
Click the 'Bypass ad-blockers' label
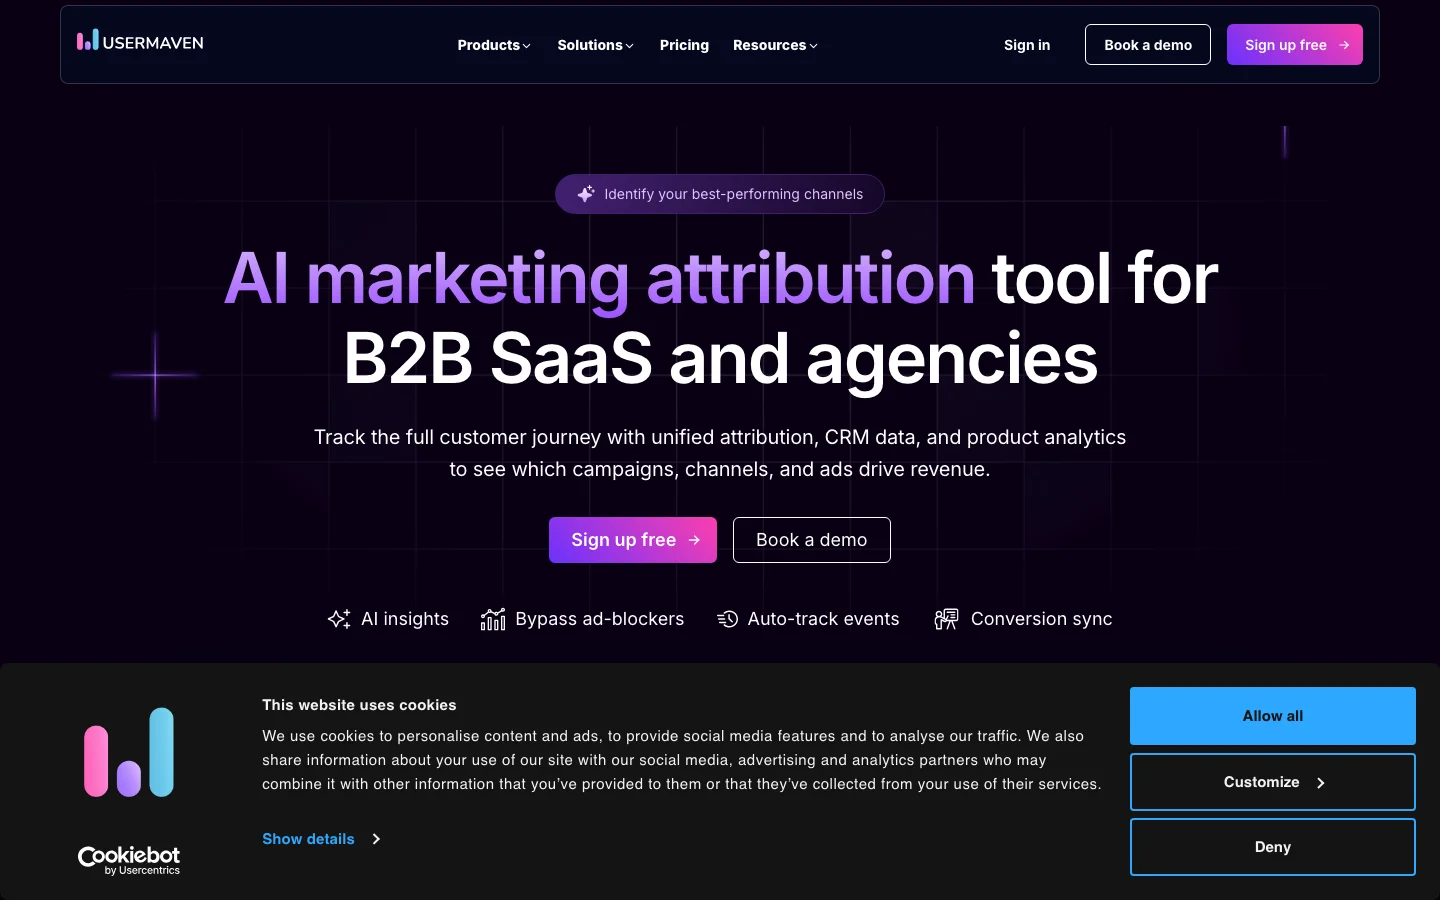(600, 619)
